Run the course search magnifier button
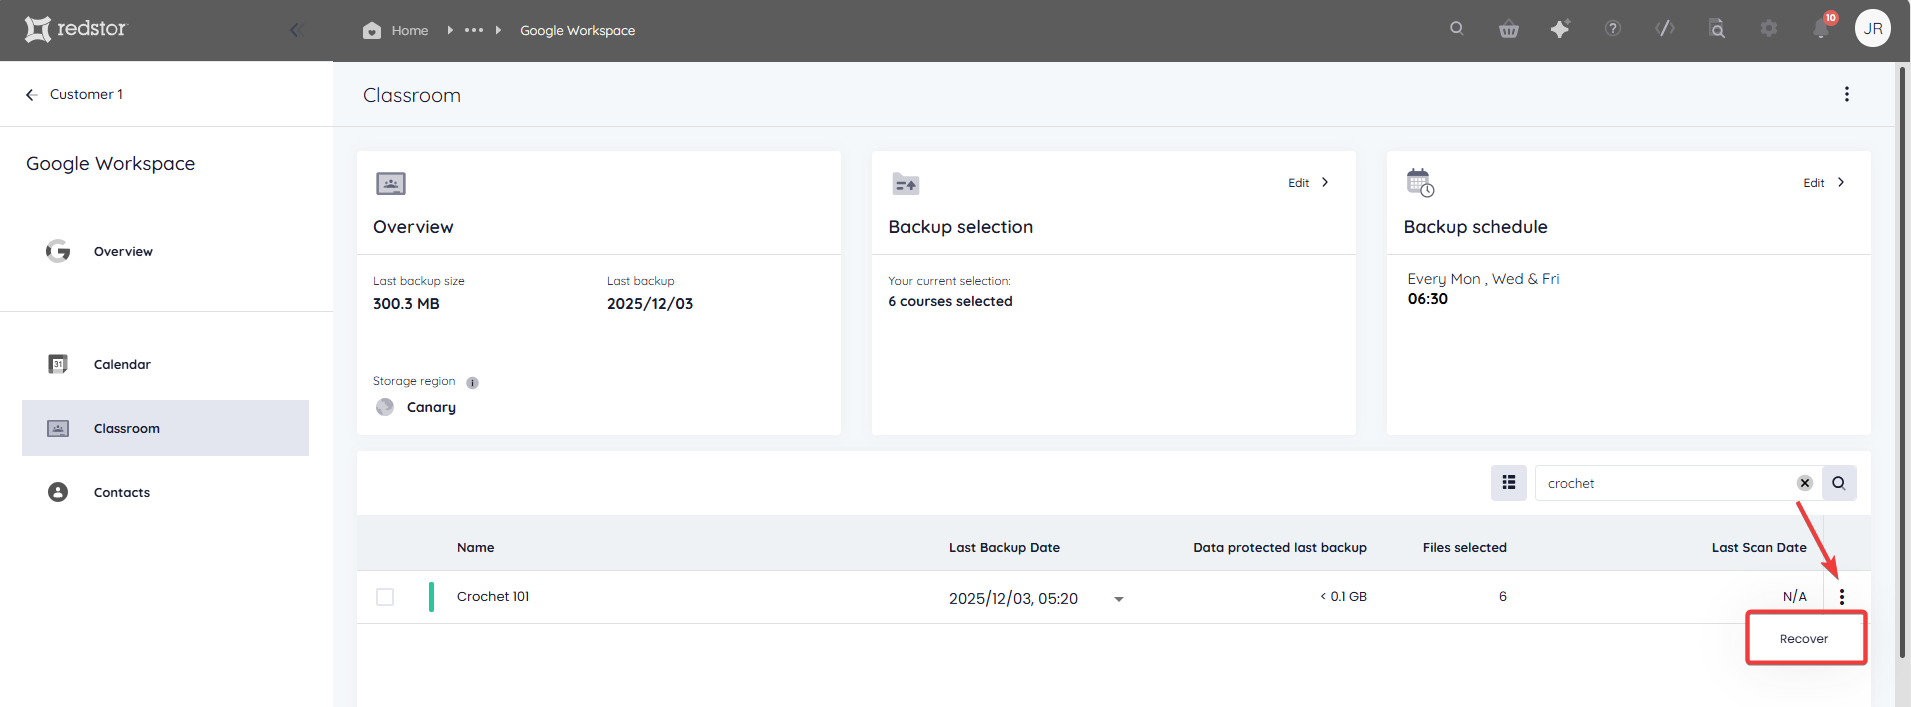 click(1839, 483)
